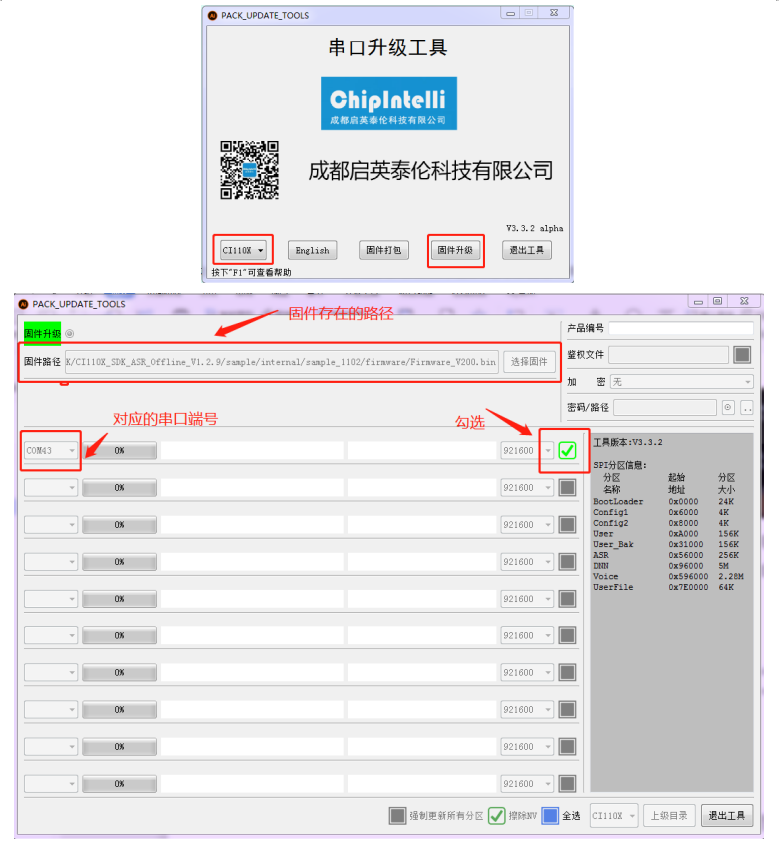Image resolution: width=779 pixels, height=846 pixels.
Task: Click the green 固件升级 tab label
Action: pyautogui.click(x=42, y=333)
